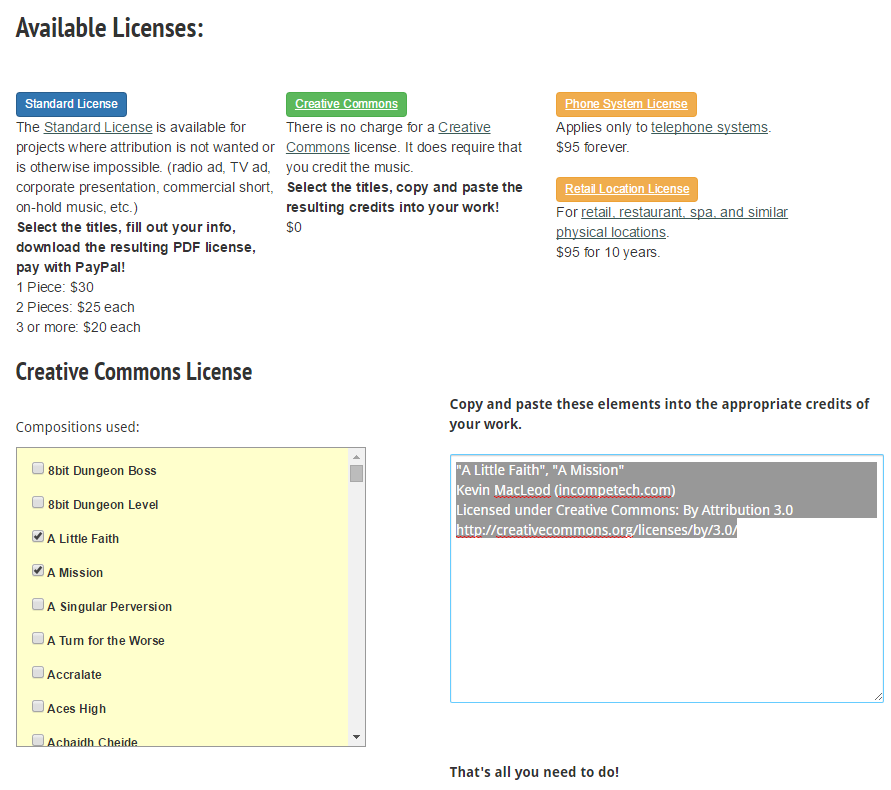Deselect the A Mission checkbox
This screenshot has height=790, width=891.
coord(38,571)
